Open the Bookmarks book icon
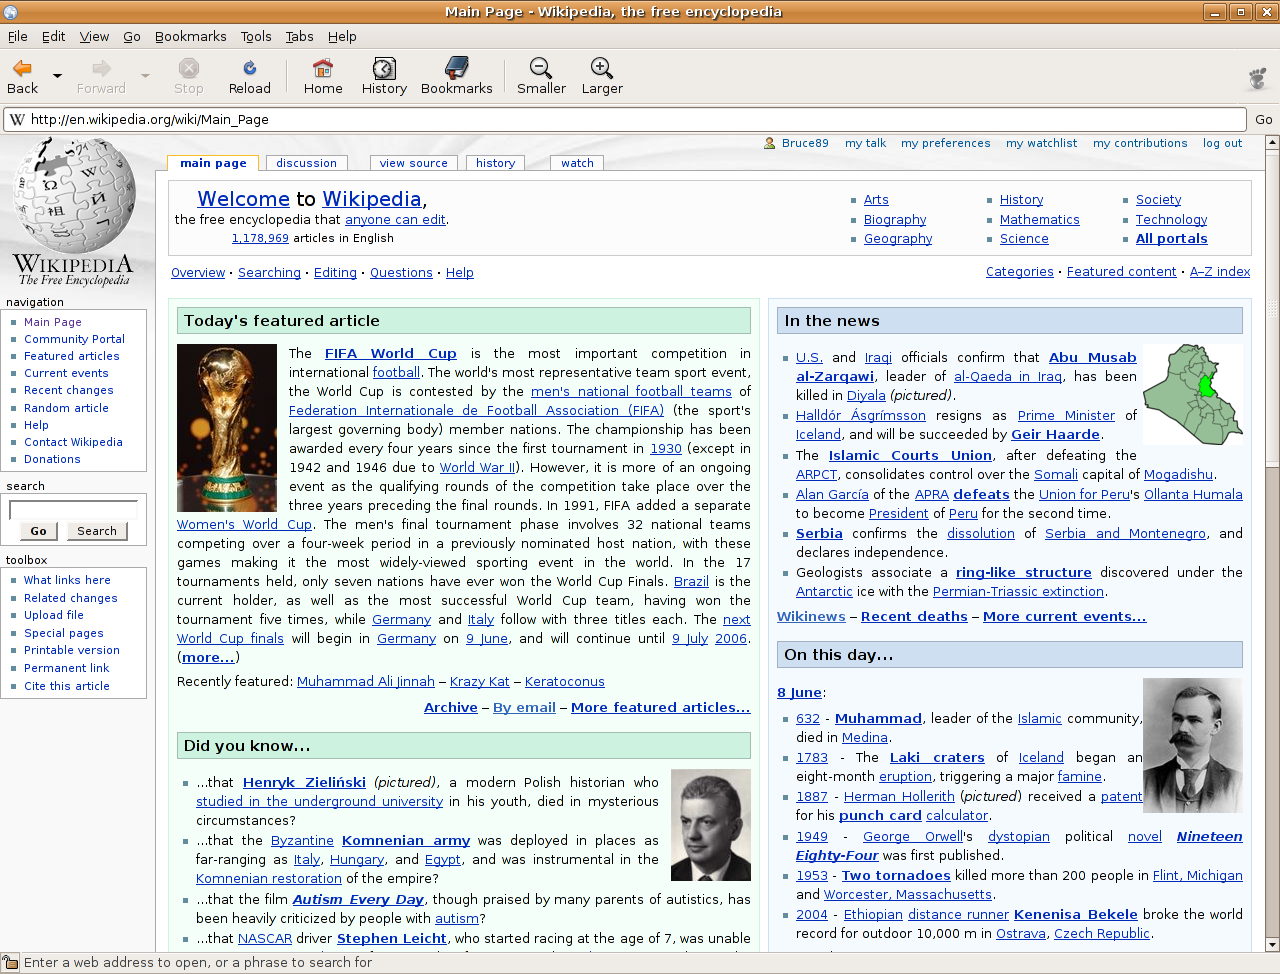 pyautogui.click(x=457, y=68)
